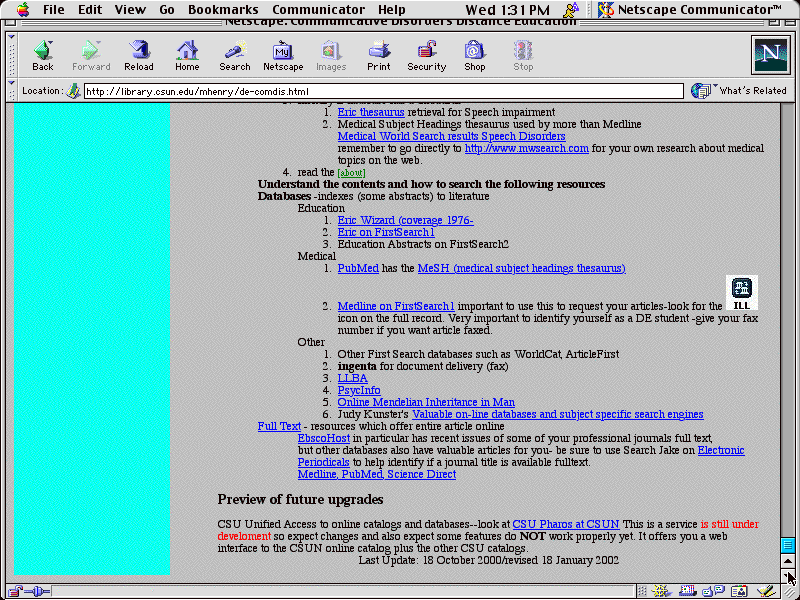The width and height of the screenshot is (800, 600).
Task: Print the page using toolbar
Action: [379, 55]
